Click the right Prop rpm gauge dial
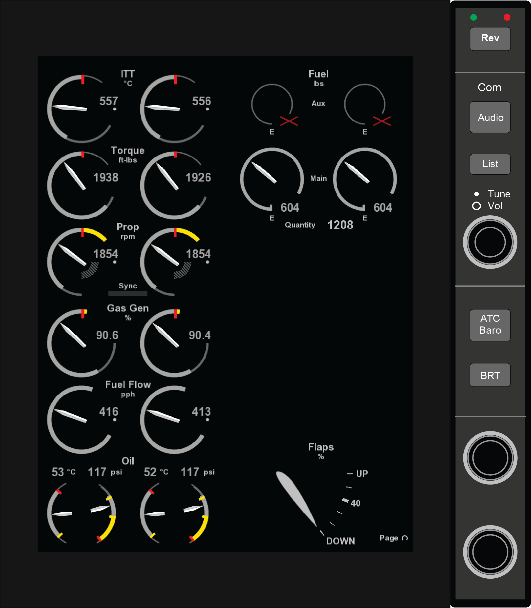Screen dimensions: 531x608 [175, 262]
